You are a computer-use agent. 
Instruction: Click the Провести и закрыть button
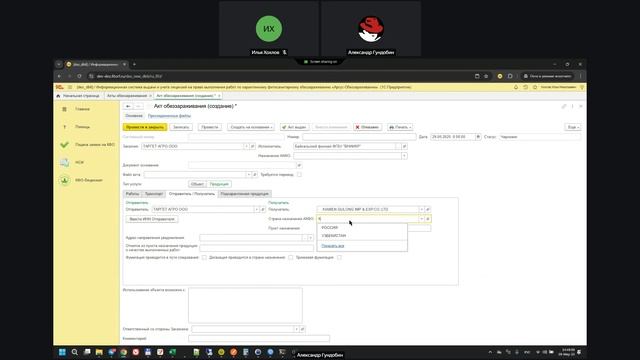(x=145, y=127)
